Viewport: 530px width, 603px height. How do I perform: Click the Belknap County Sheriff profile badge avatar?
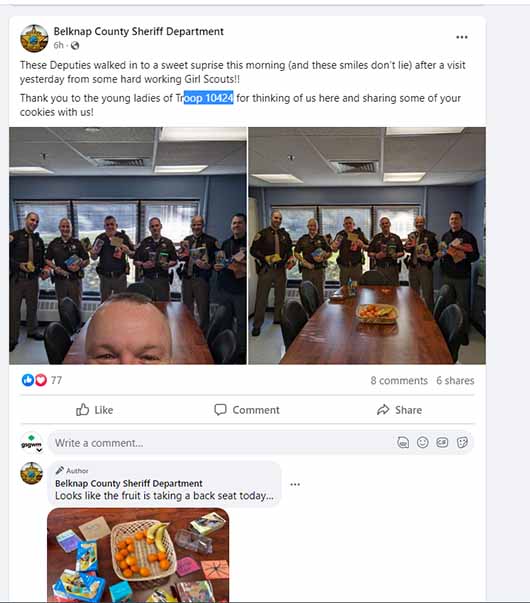[x=34, y=38]
